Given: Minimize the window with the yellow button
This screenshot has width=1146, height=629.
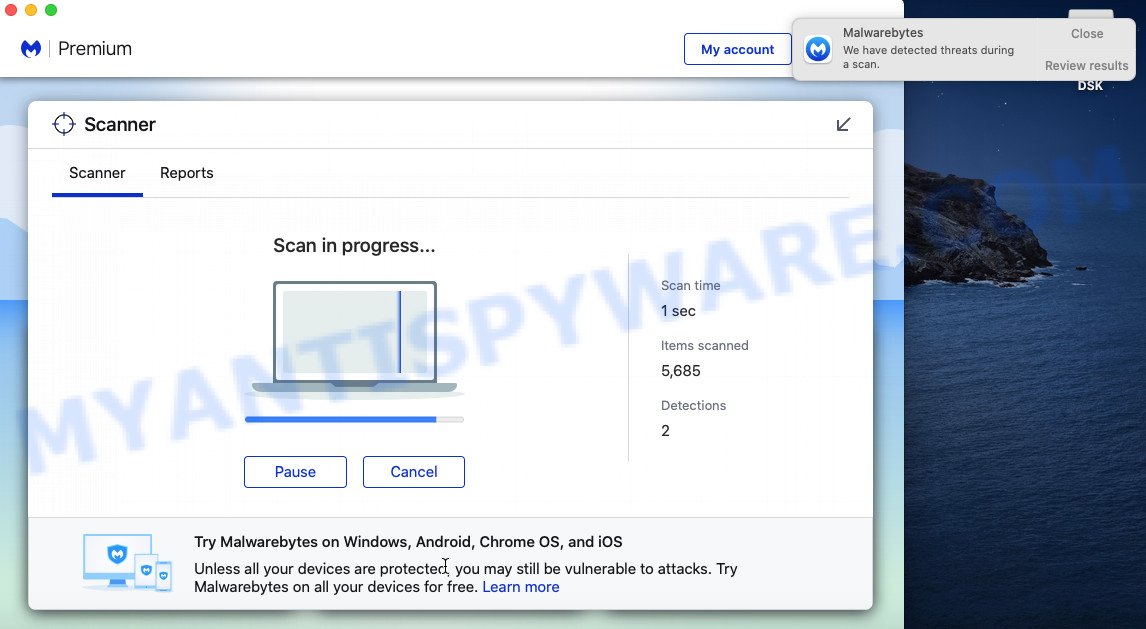Looking at the screenshot, I should pyautogui.click(x=31, y=10).
